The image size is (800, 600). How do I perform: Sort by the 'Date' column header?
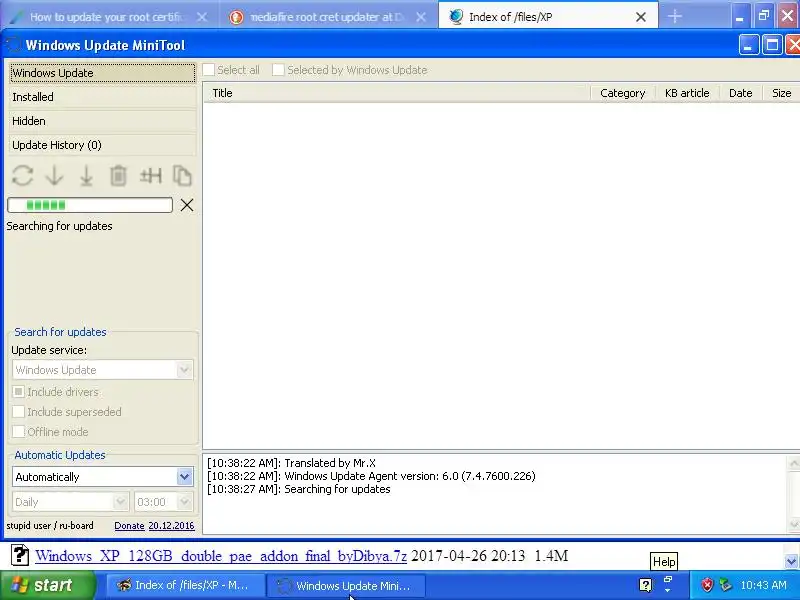tap(741, 93)
